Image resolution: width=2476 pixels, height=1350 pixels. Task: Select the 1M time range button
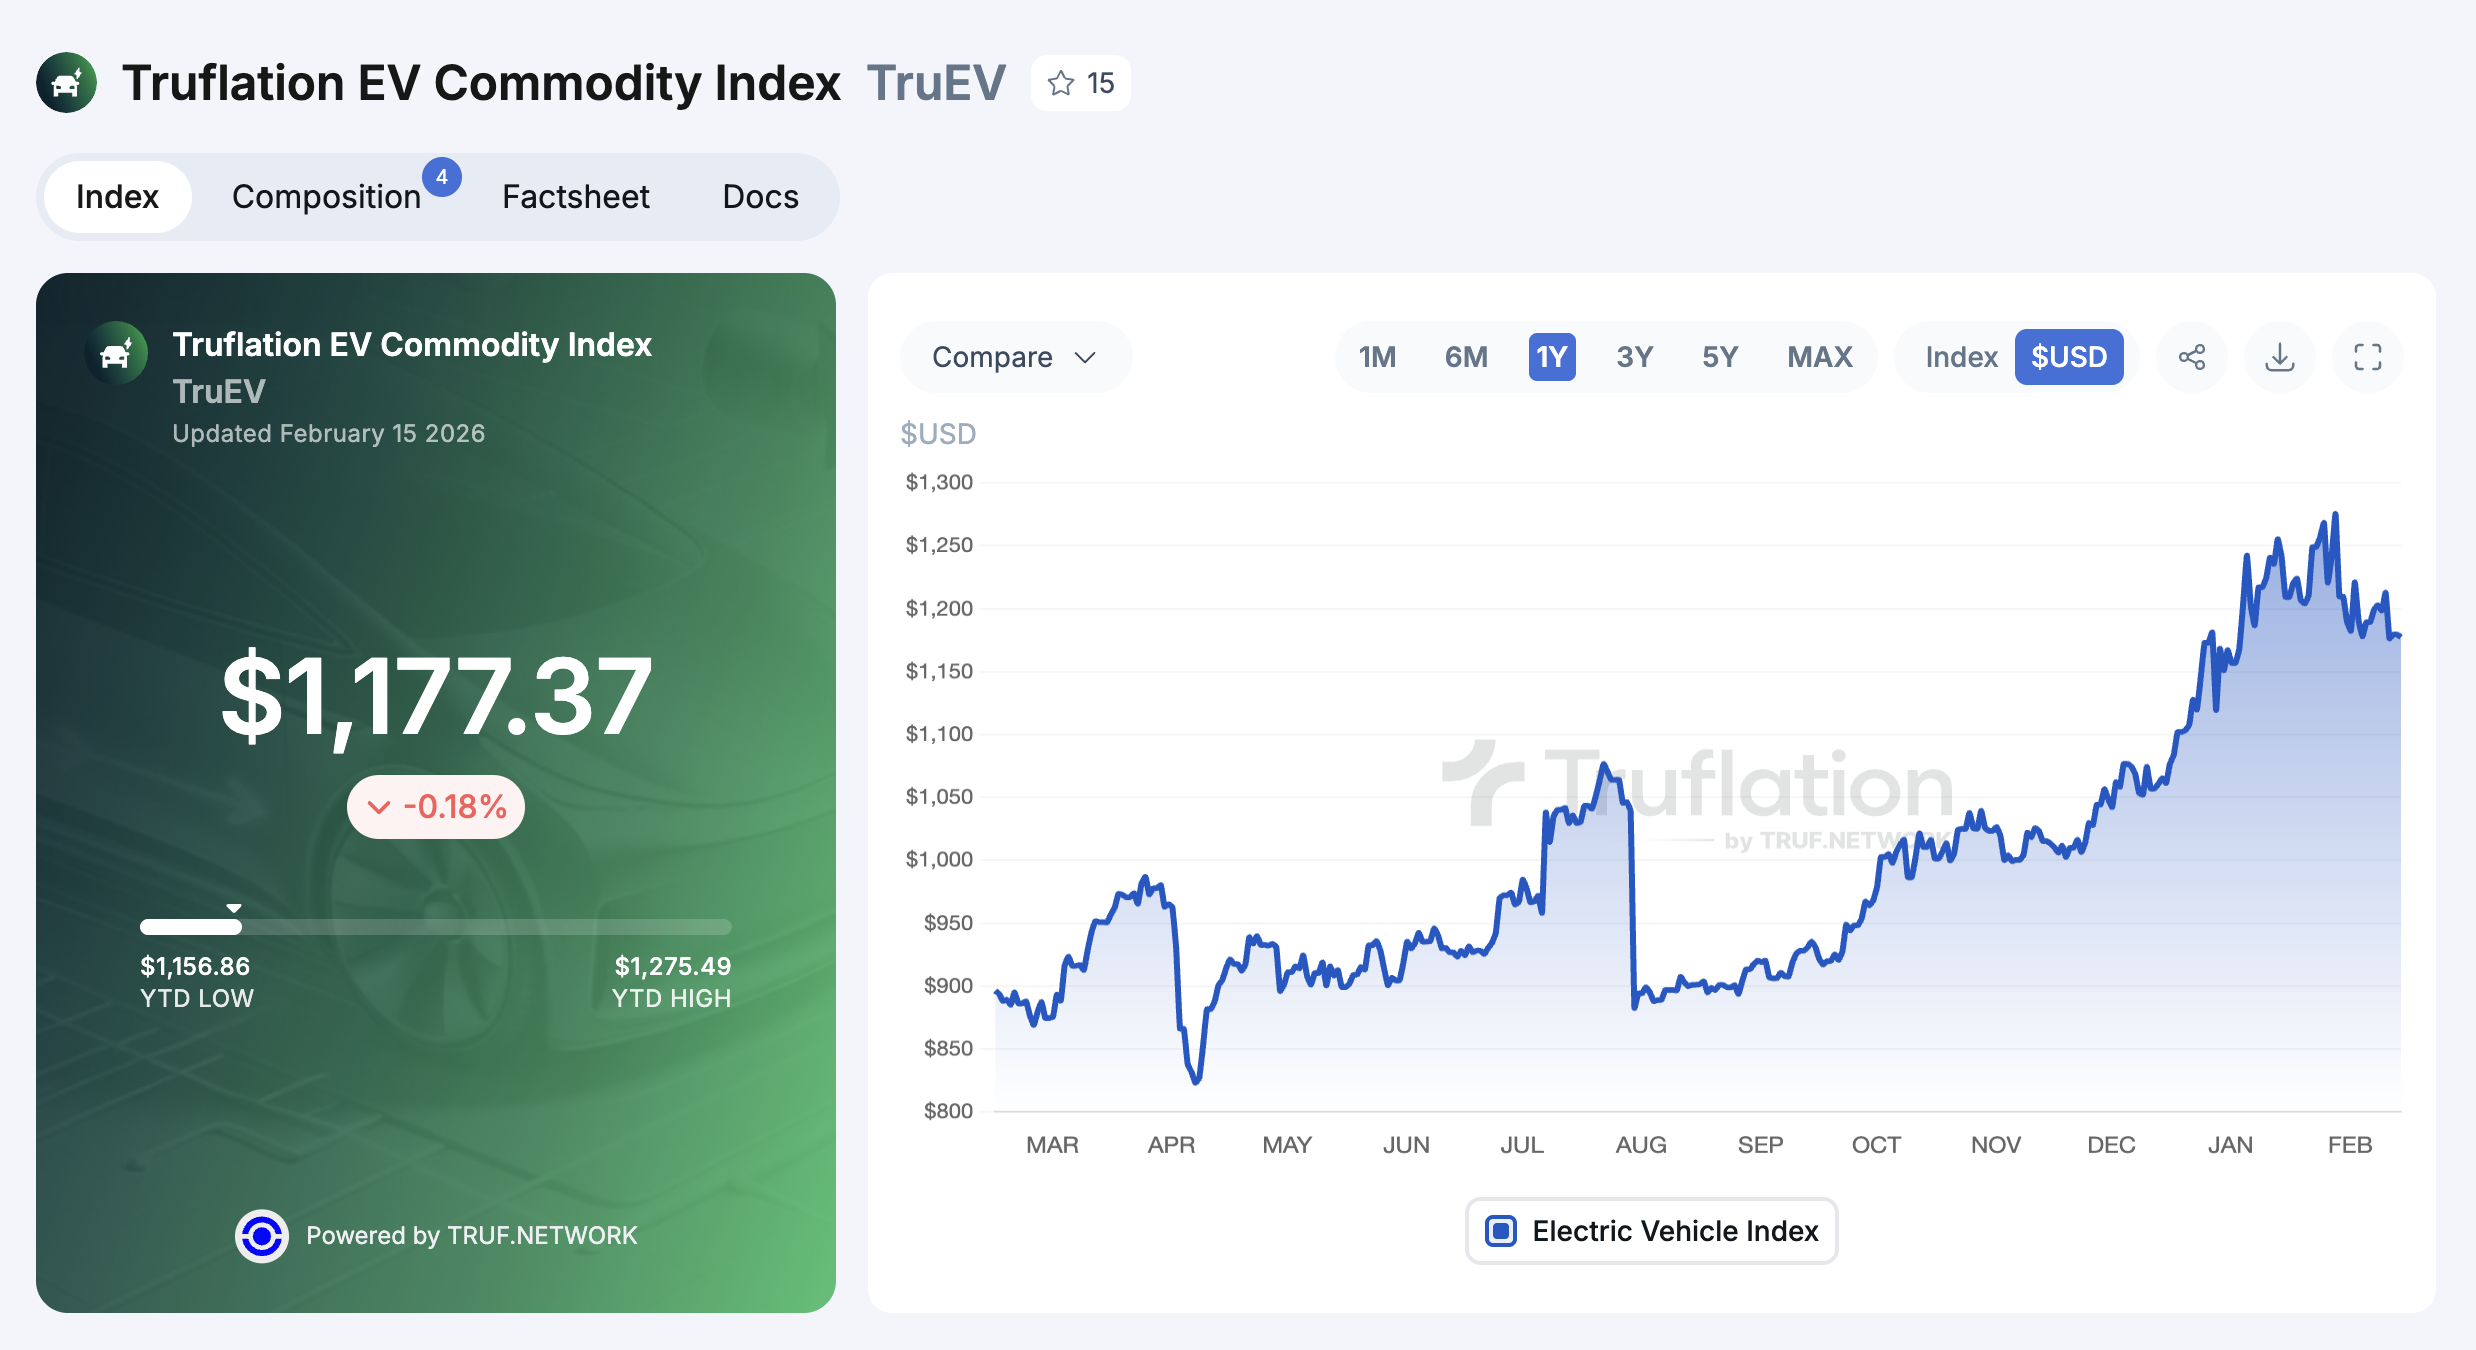(x=1376, y=357)
